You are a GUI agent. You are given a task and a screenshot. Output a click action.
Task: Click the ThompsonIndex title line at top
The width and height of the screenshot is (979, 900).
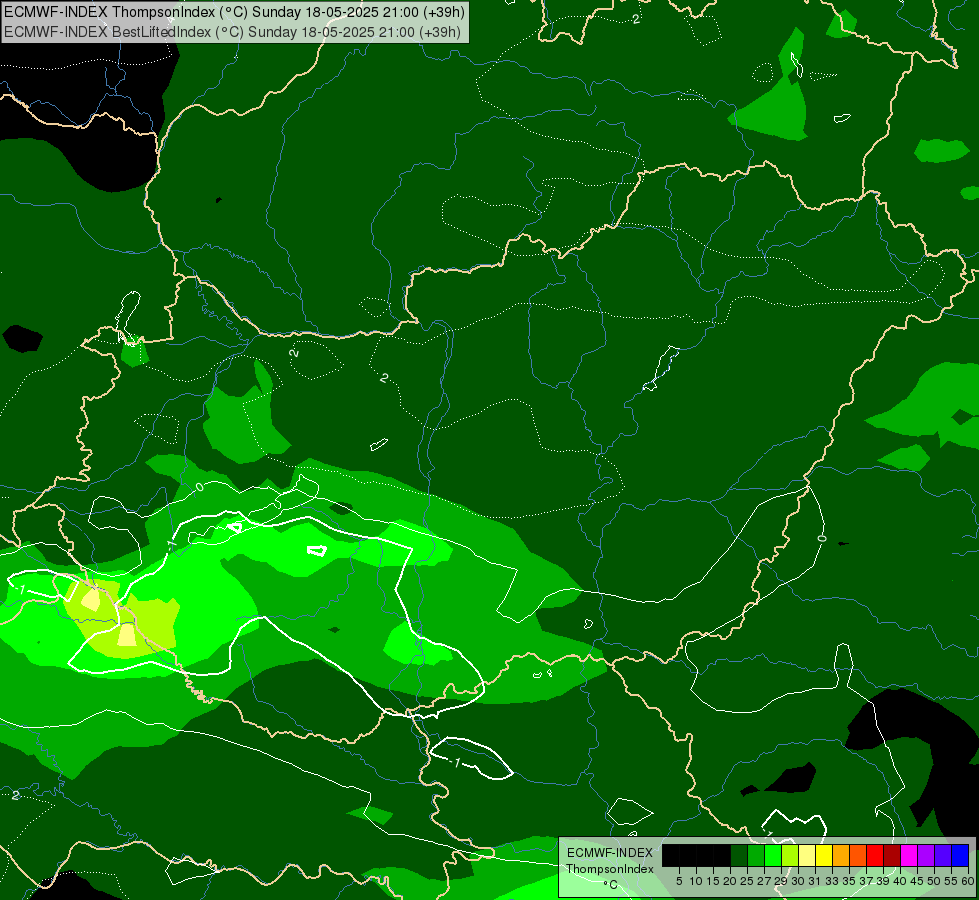[x=234, y=12]
